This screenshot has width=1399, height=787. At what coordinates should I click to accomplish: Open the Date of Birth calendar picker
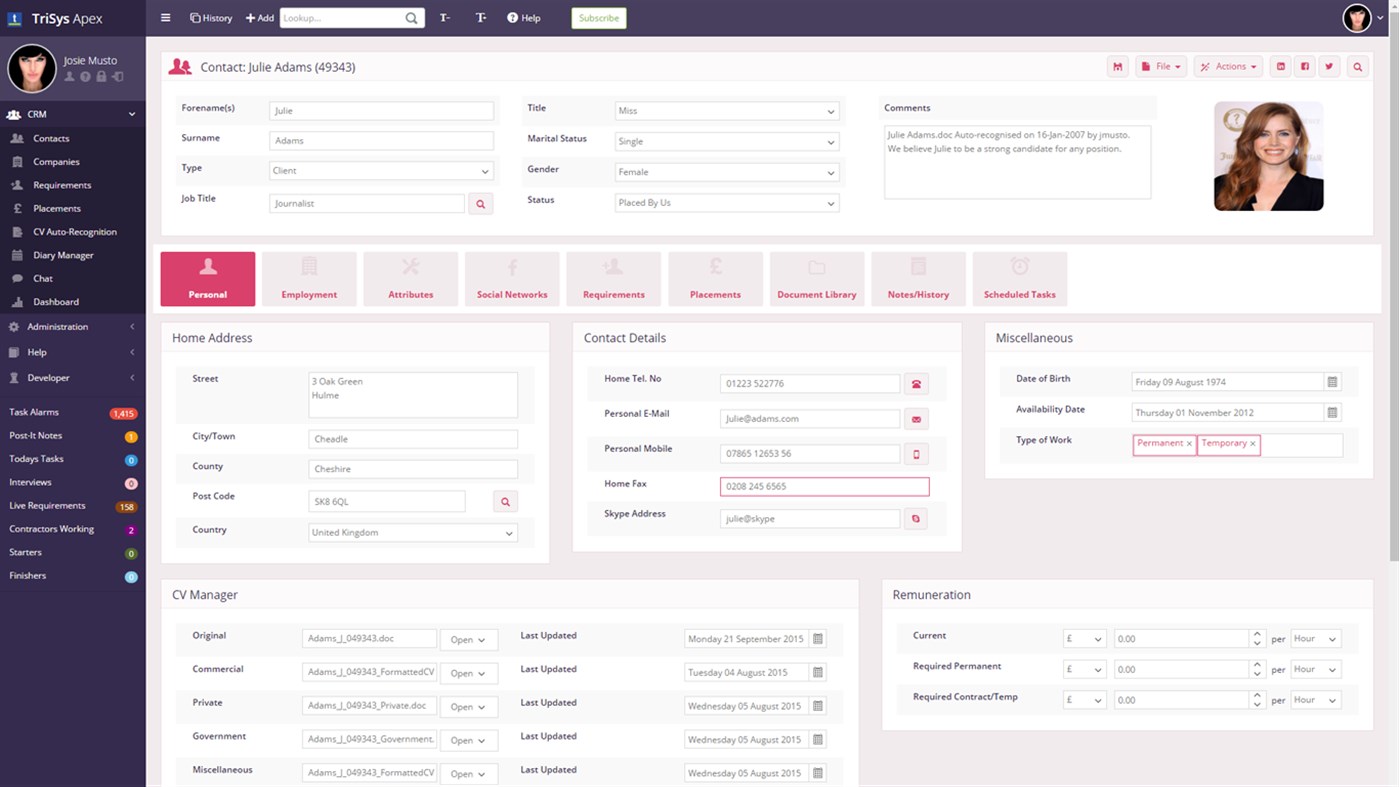[1332, 381]
